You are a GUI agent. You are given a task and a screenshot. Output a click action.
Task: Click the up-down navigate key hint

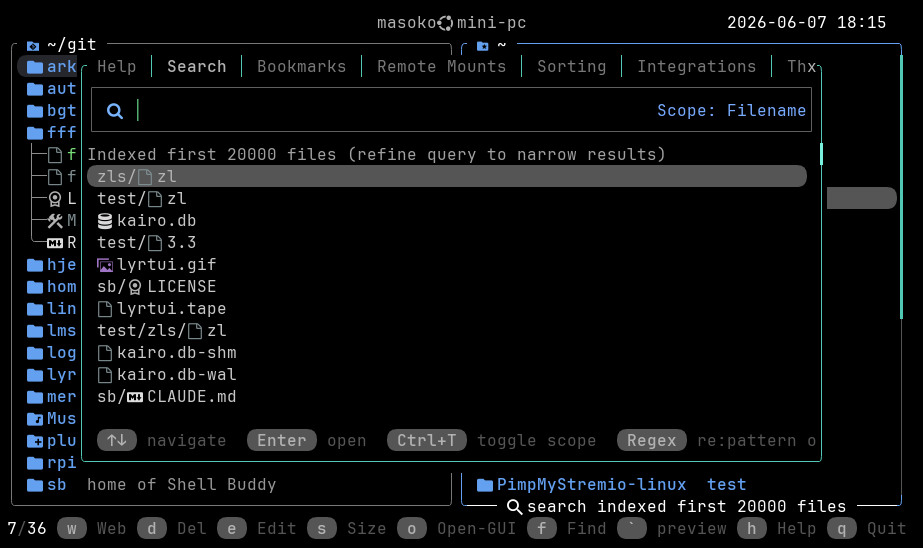coord(117,440)
